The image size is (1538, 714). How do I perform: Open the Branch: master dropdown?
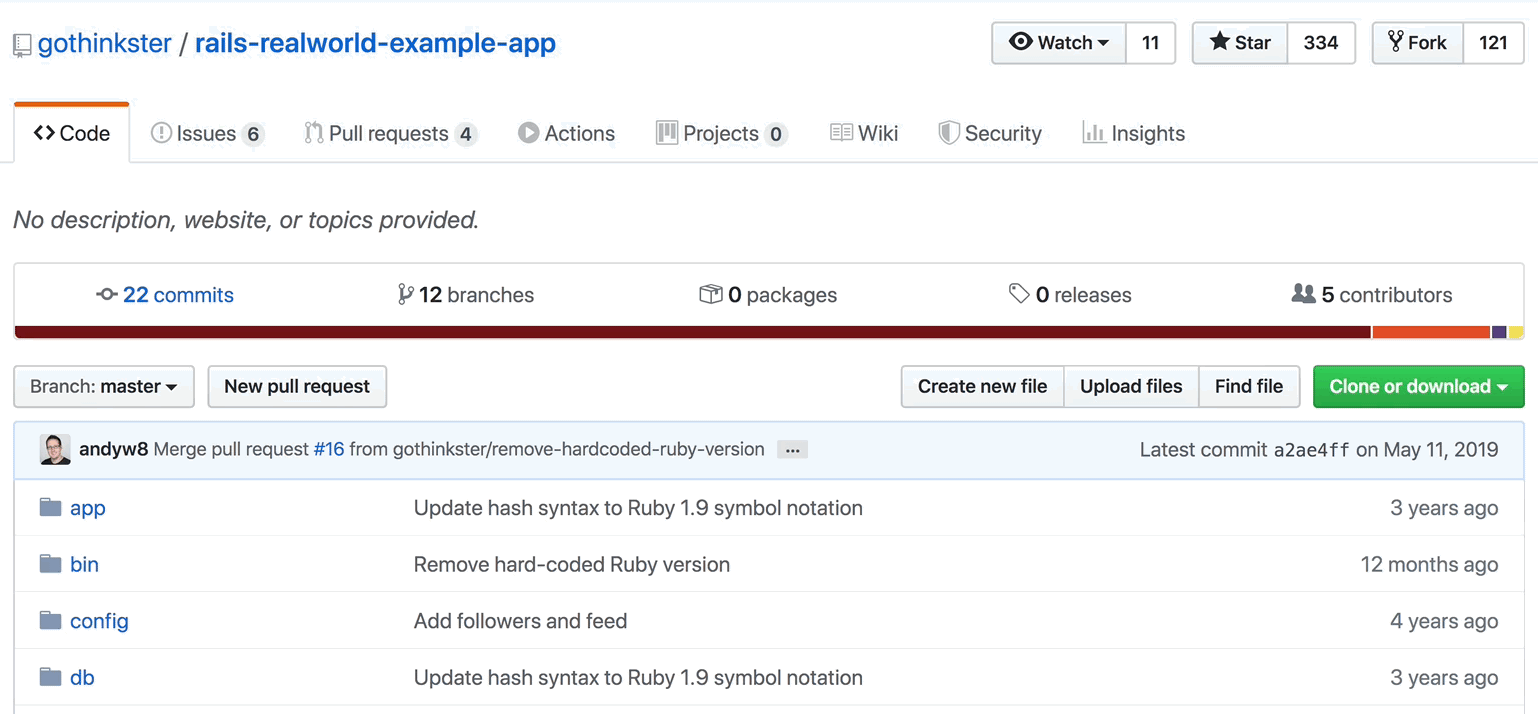(104, 386)
